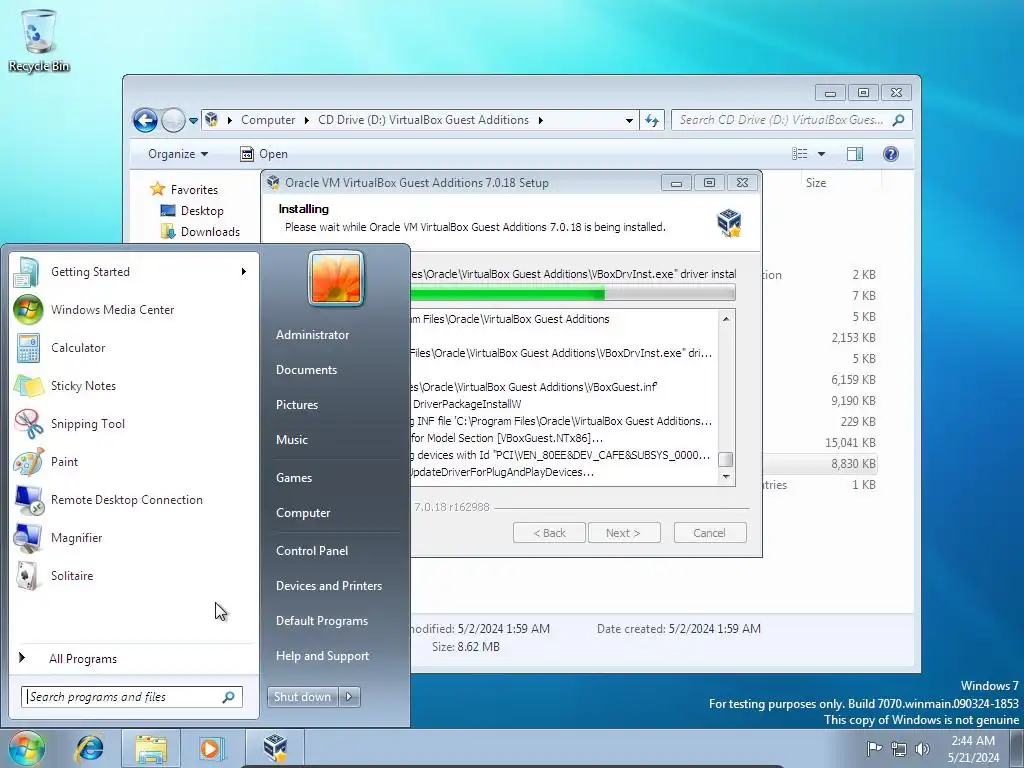Click the Size column header
The width and height of the screenshot is (1024, 768).
[x=816, y=183]
